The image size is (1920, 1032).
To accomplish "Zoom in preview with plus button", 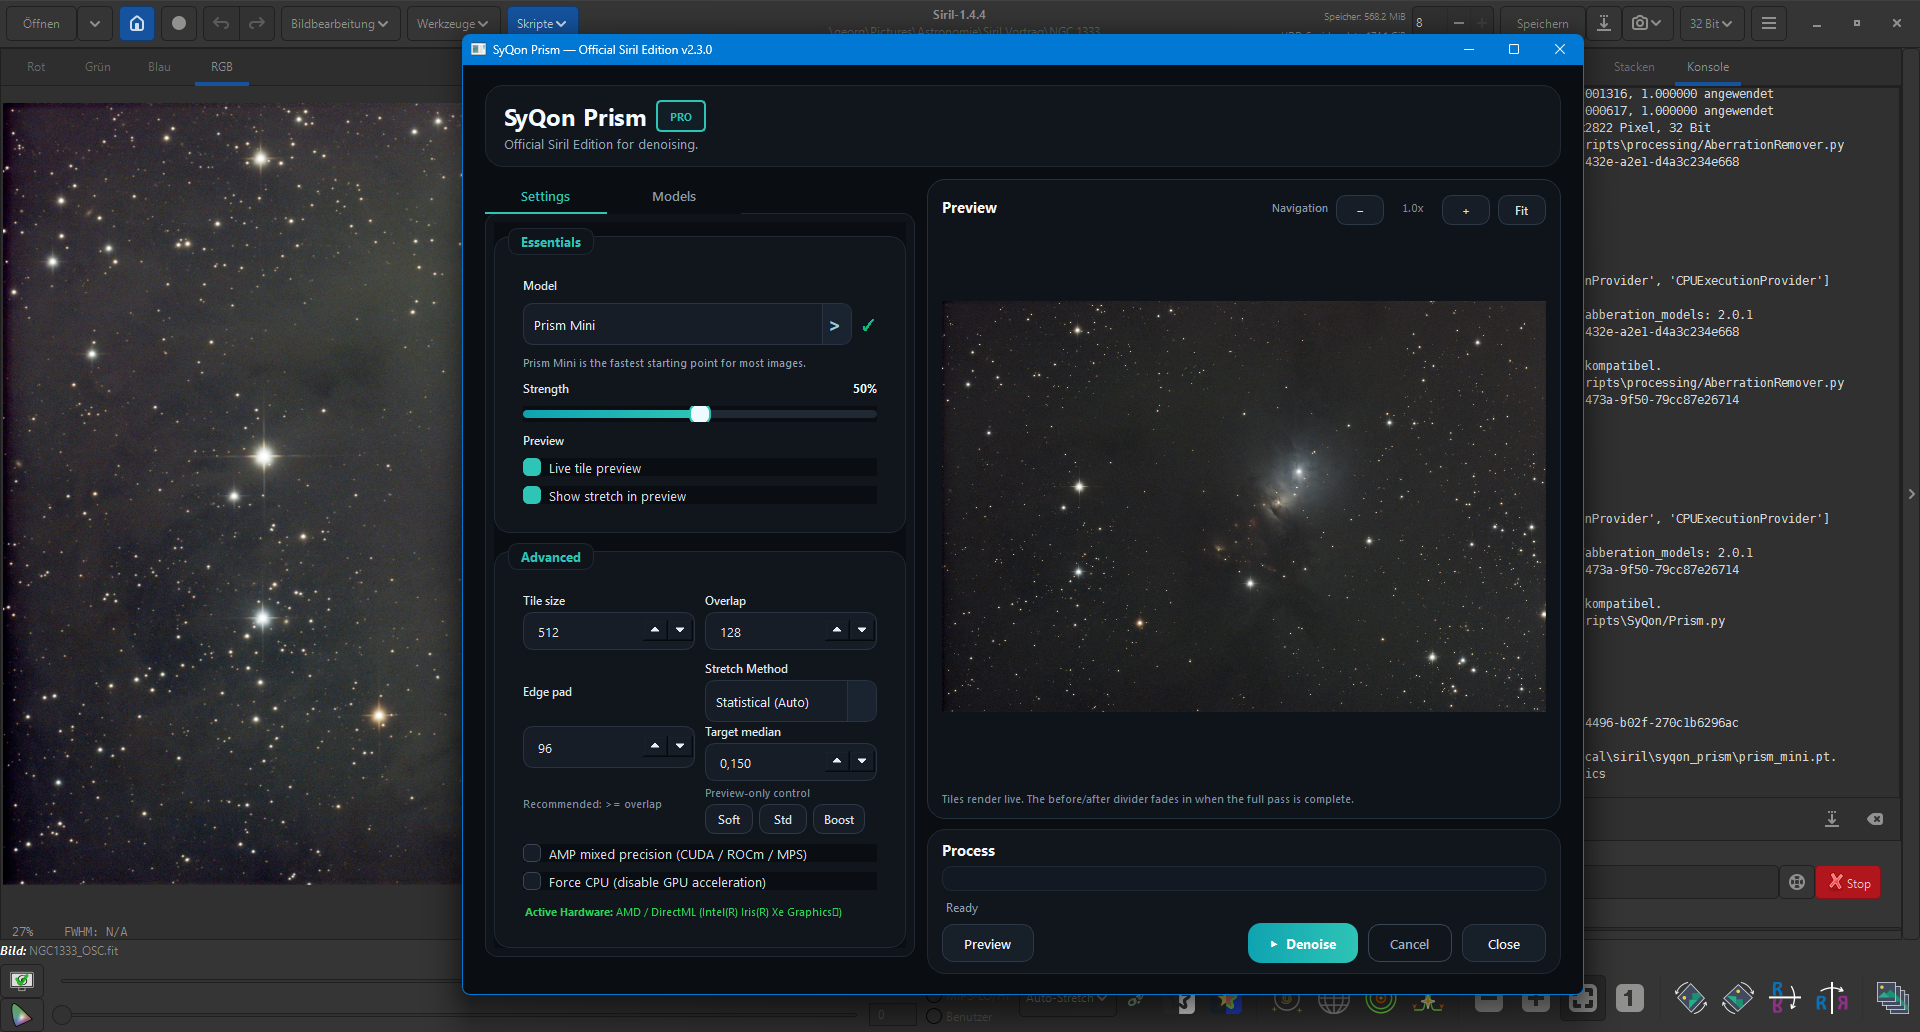I will (1466, 210).
